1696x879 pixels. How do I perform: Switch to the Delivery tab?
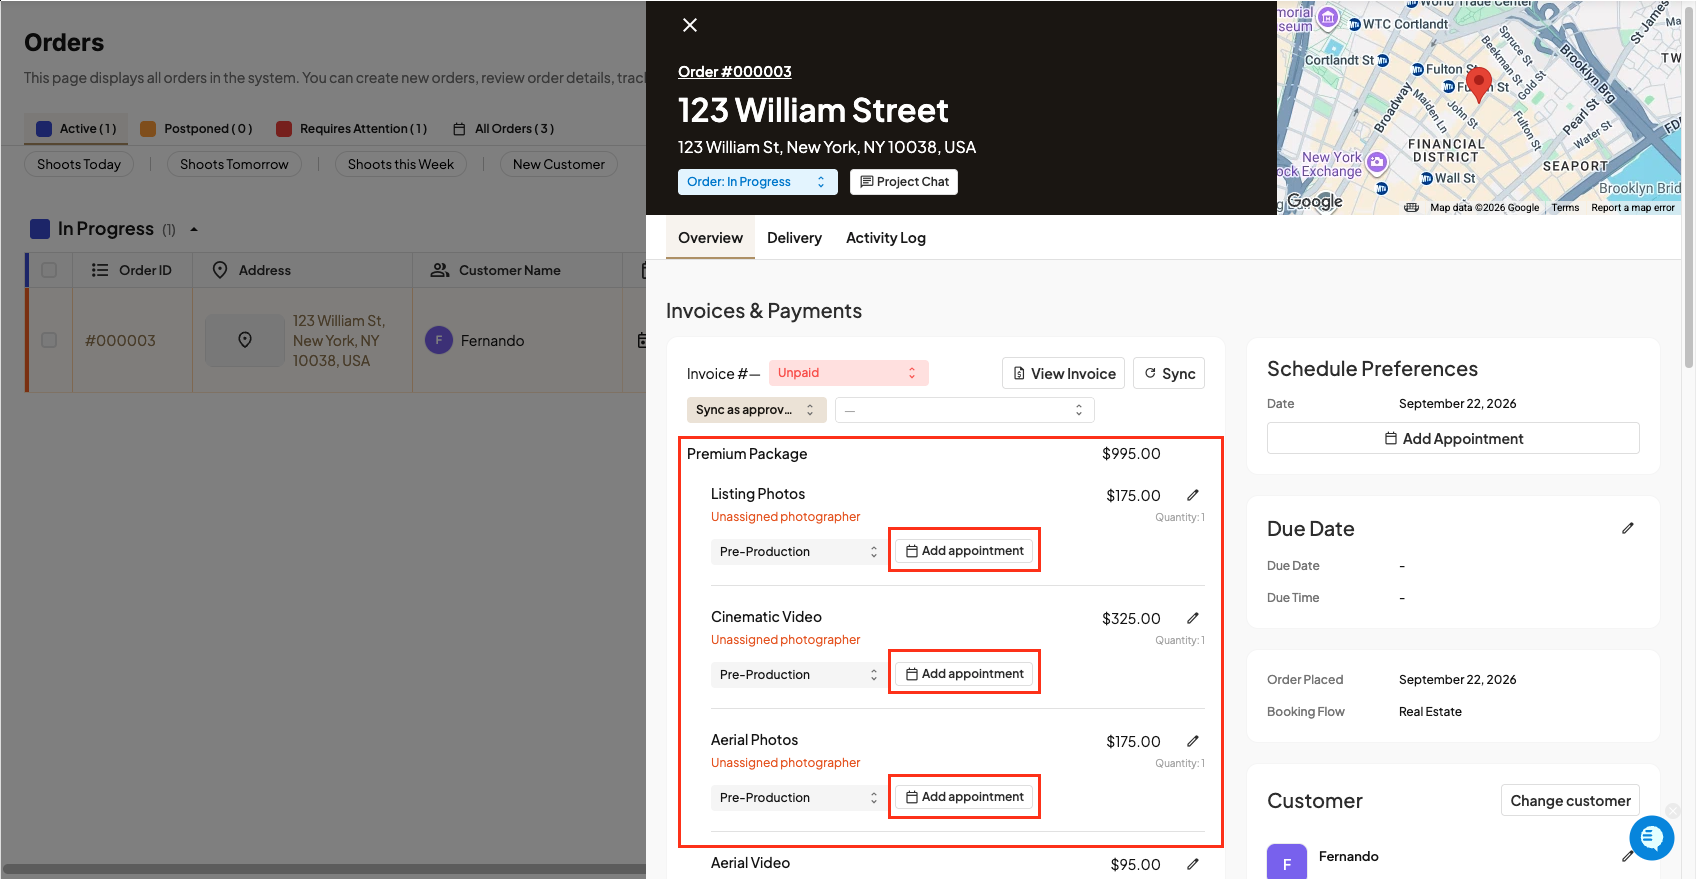794,238
